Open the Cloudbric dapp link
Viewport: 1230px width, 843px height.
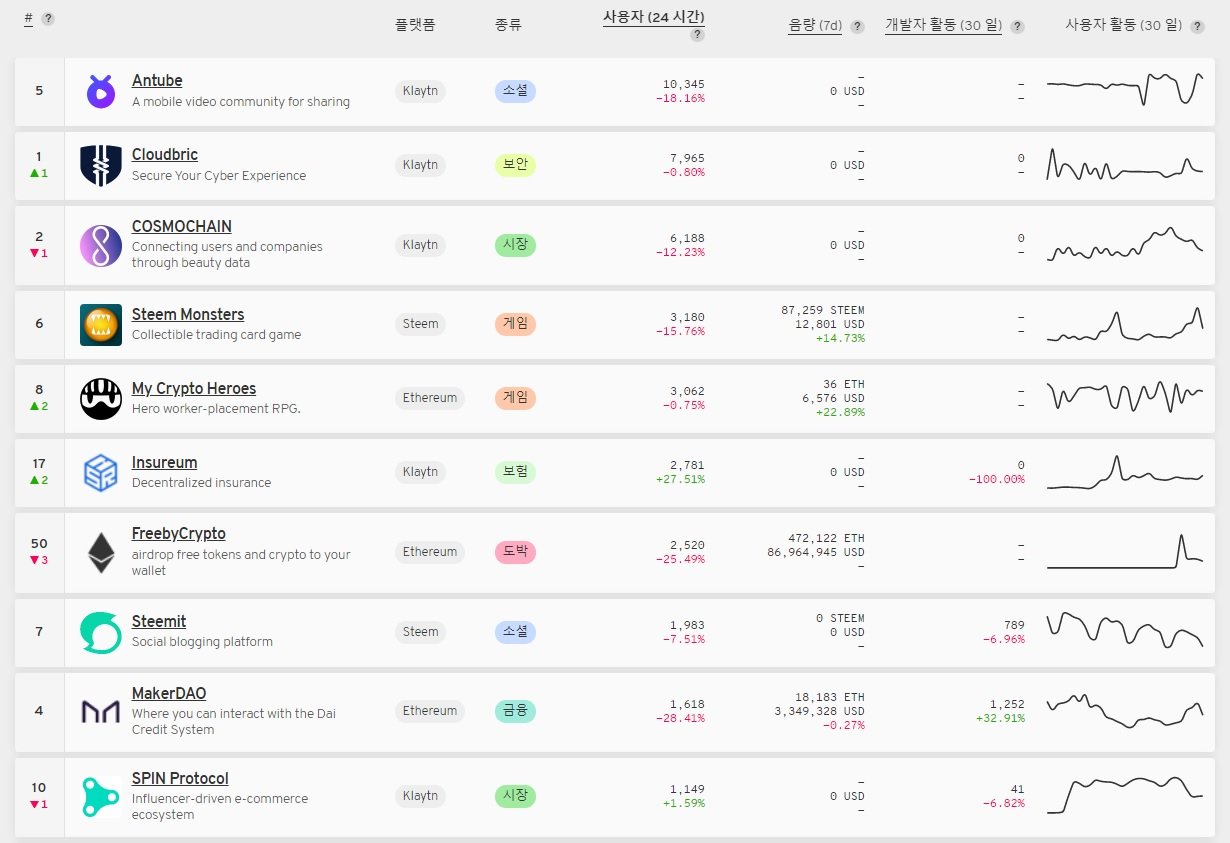[165, 155]
